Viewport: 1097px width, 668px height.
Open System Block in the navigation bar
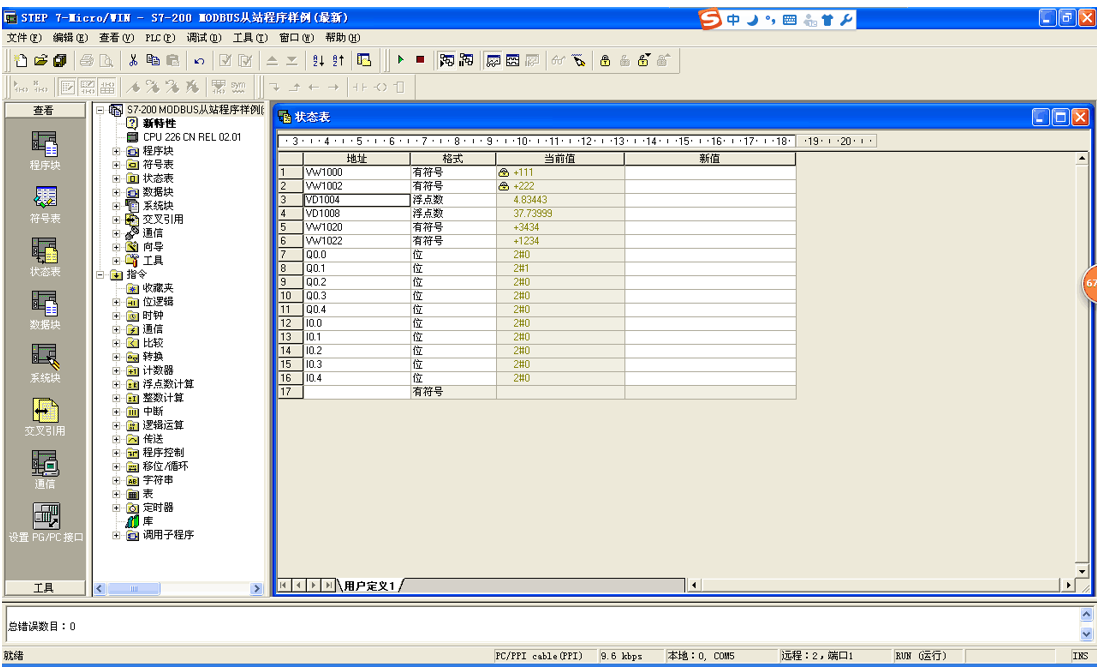45,364
